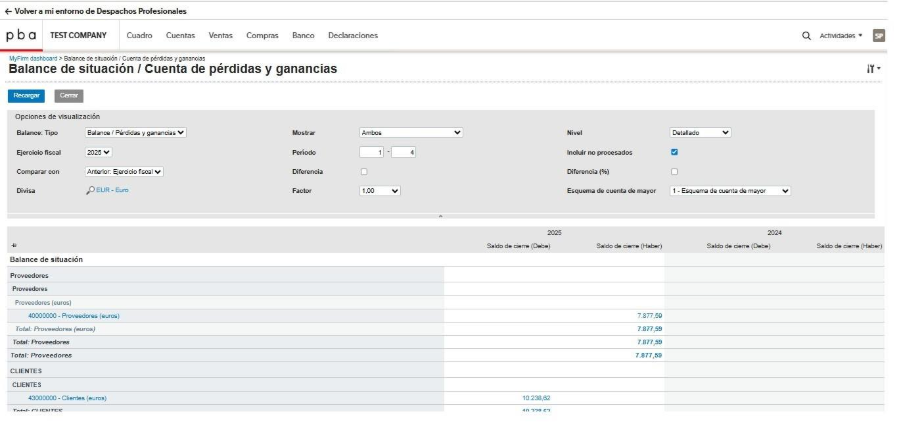Image resolution: width=901 pixels, height=438 pixels.
Task: Open the SP user avatar menu
Action: coord(879,36)
